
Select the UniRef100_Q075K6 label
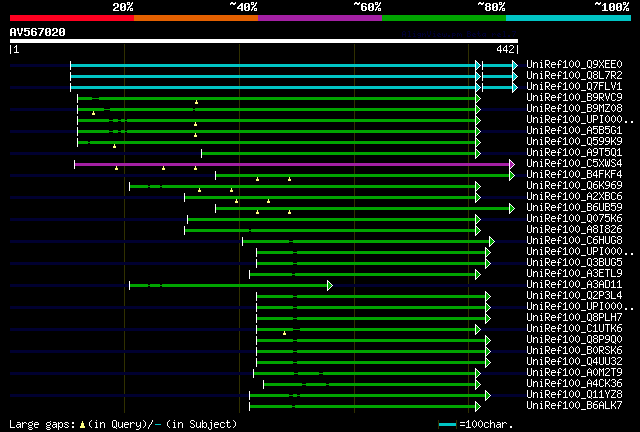click(574, 219)
